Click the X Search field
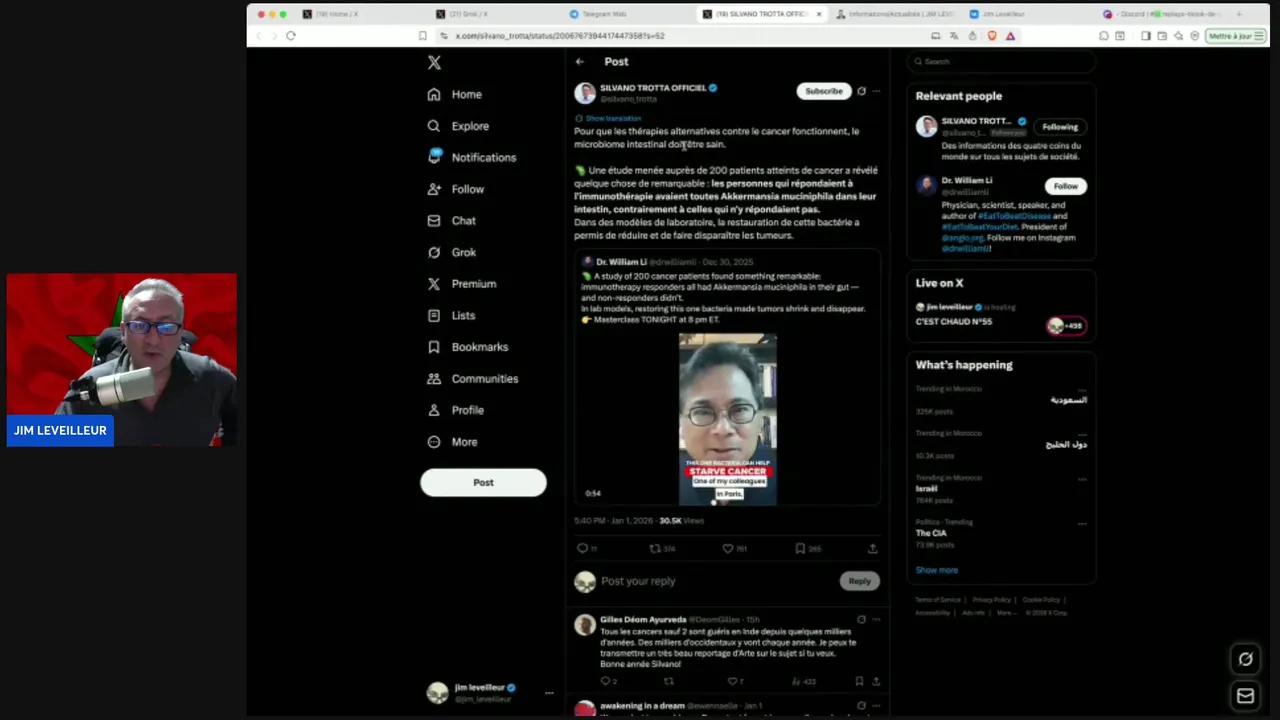The width and height of the screenshot is (1280, 720). coord(1001,61)
